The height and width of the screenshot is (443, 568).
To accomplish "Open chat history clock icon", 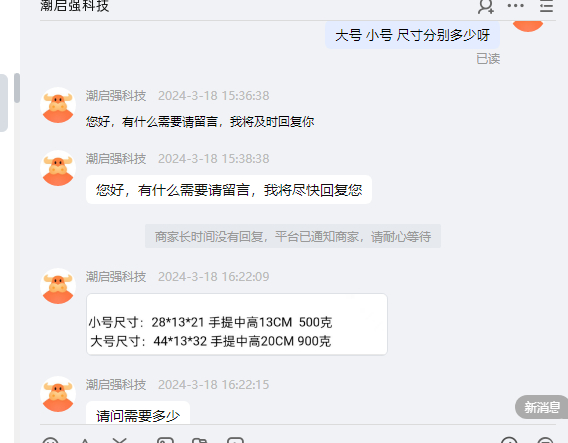I will pyautogui.click(x=509, y=440).
